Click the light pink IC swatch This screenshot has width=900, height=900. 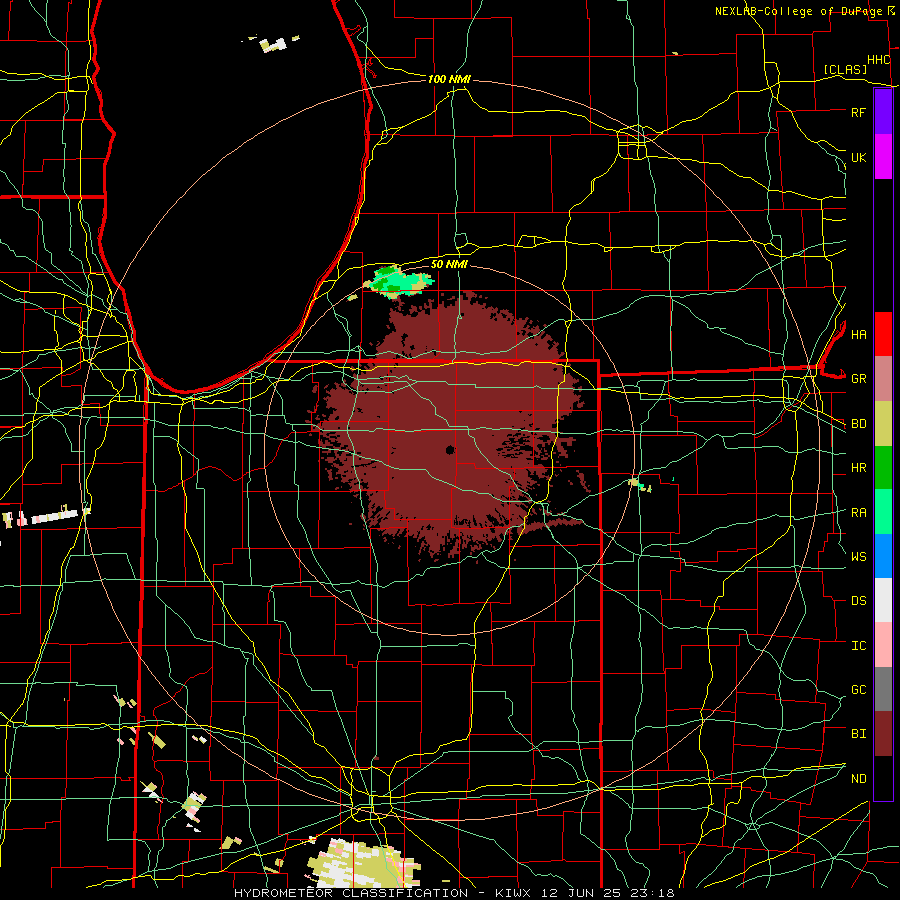coord(883,645)
